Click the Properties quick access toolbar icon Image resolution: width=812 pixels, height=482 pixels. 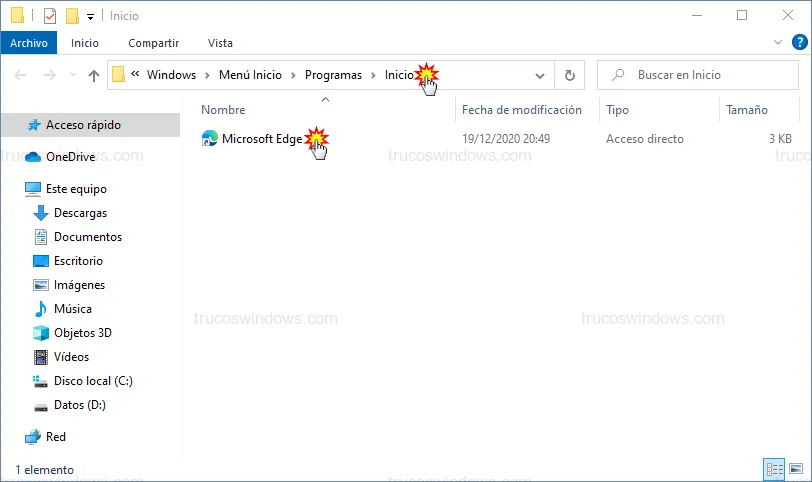(x=50, y=16)
